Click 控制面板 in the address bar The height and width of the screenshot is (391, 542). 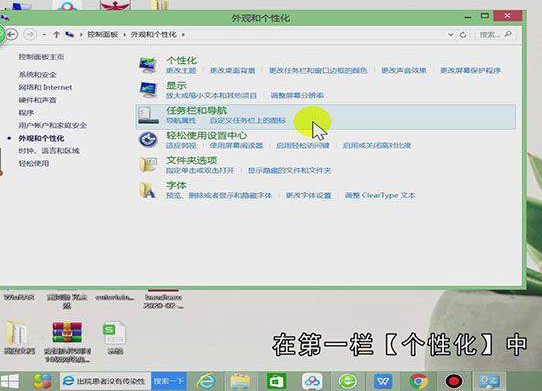[103, 35]
